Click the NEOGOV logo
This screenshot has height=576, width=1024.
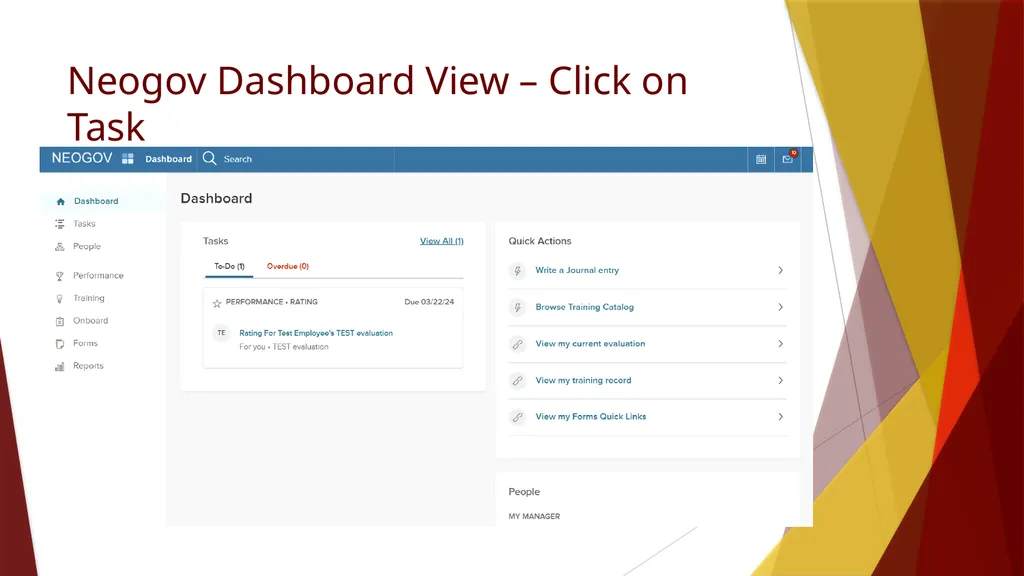pyautogui.click(x=82, y=158)
